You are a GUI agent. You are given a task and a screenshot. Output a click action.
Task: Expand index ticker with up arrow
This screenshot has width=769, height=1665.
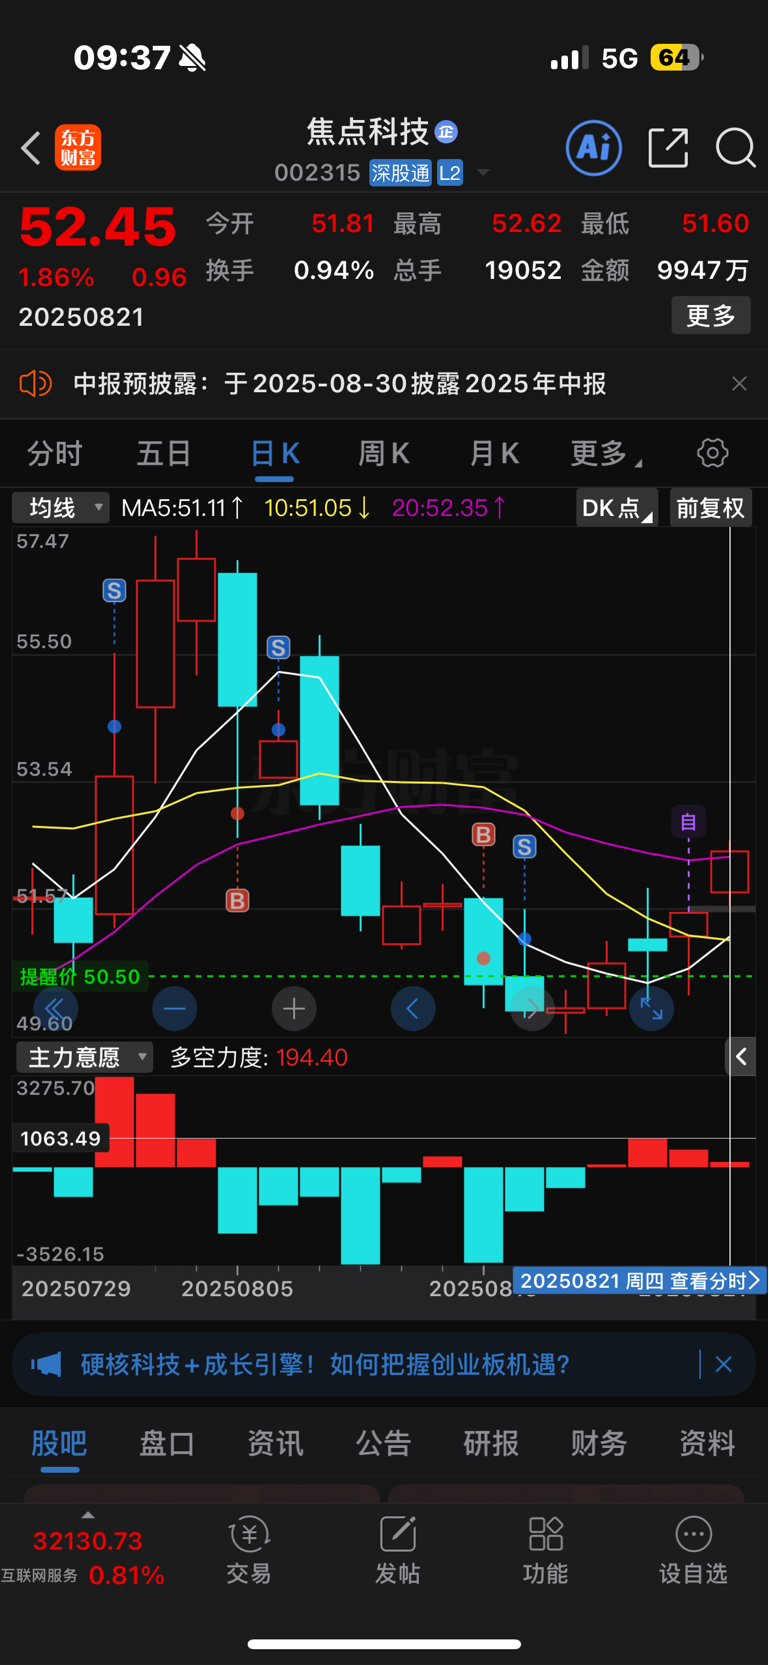[88, 1516]
